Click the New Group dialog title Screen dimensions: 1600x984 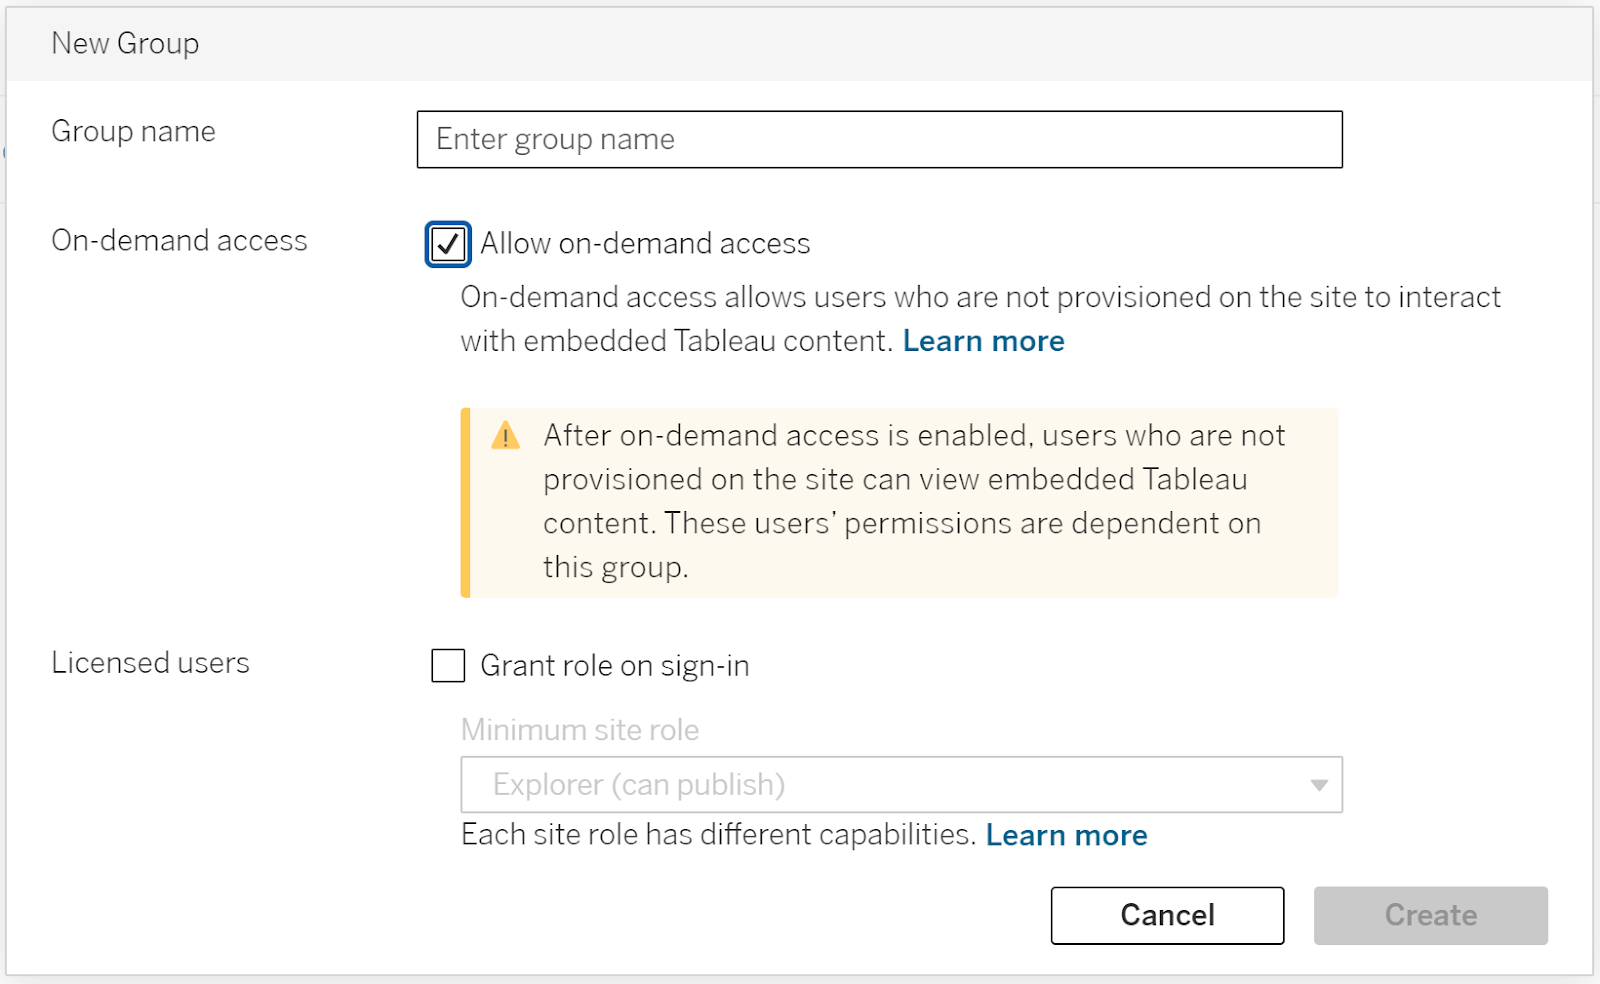125,44
